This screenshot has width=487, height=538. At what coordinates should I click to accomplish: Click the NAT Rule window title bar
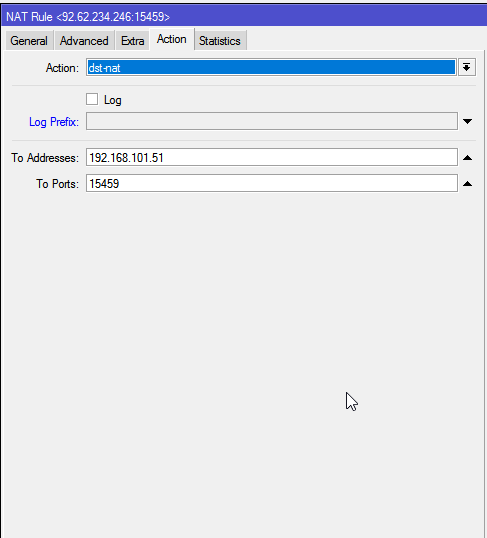point(244,16)
